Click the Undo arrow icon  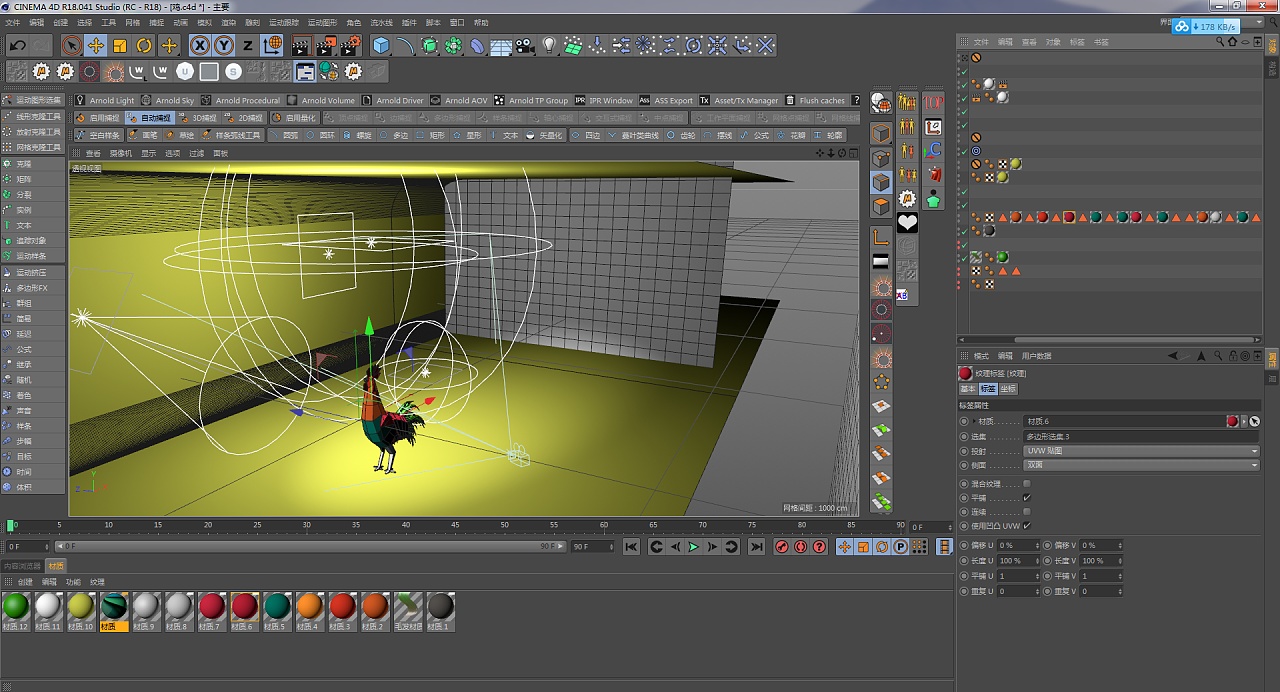tap(18, 45)
